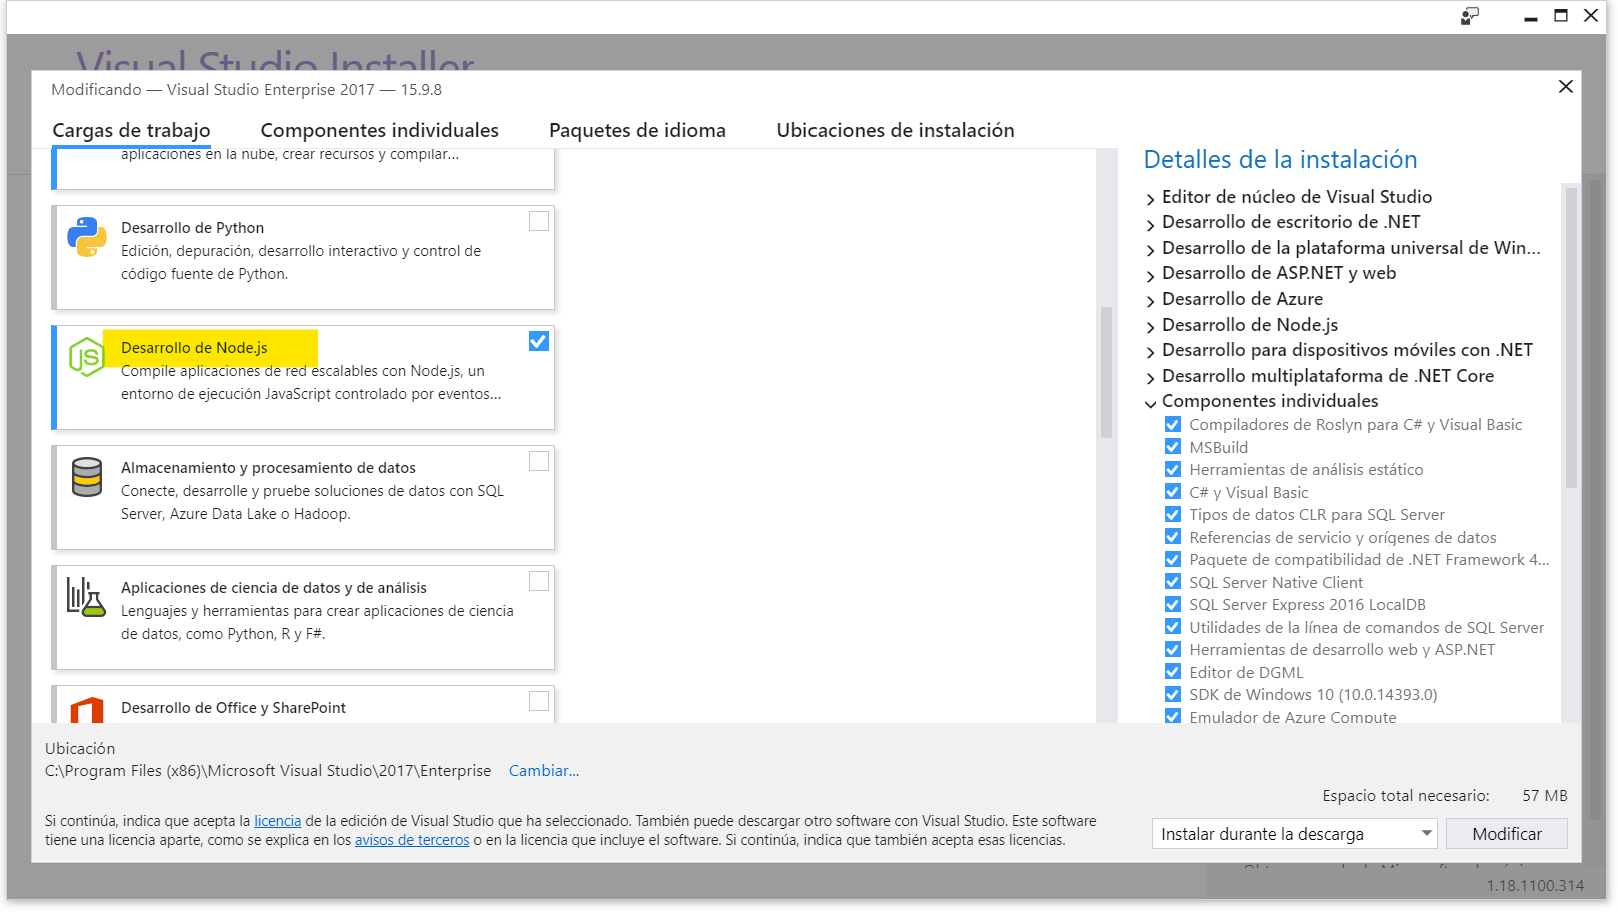Click the database storage icon
1618x912 pixels.
[x=87, y=477]
